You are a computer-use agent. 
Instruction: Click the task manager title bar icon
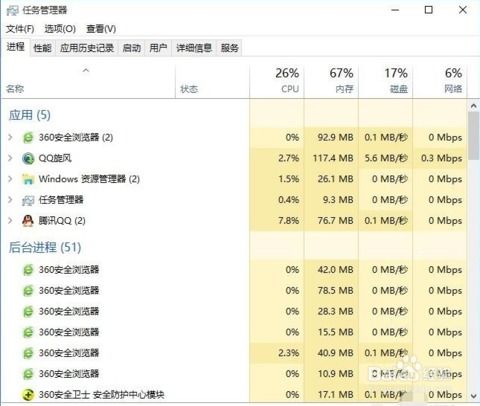12,10
